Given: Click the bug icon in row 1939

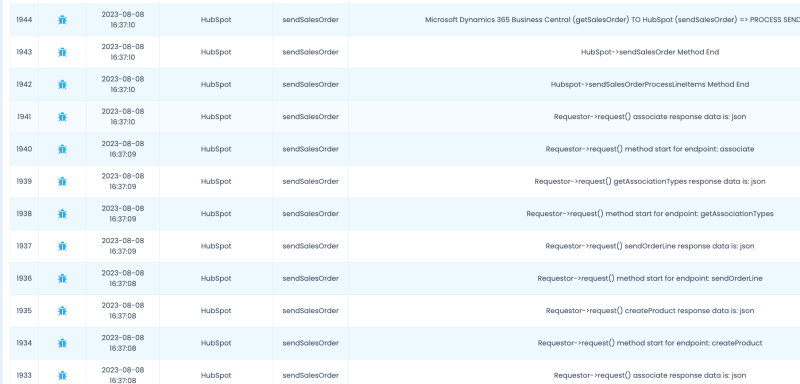Looking at the screenshot, I should [62, 182].
